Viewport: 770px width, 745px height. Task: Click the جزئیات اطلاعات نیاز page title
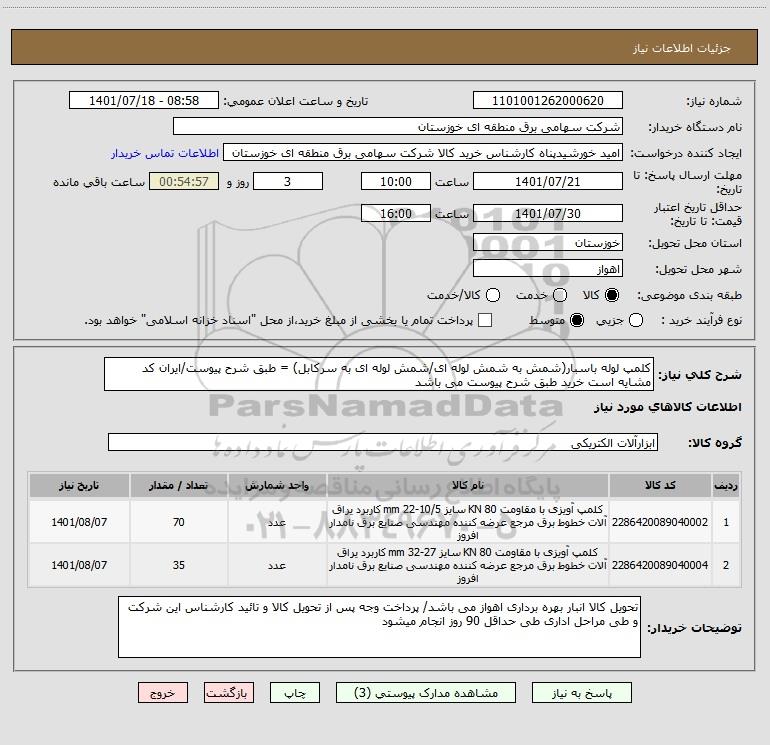682,48
